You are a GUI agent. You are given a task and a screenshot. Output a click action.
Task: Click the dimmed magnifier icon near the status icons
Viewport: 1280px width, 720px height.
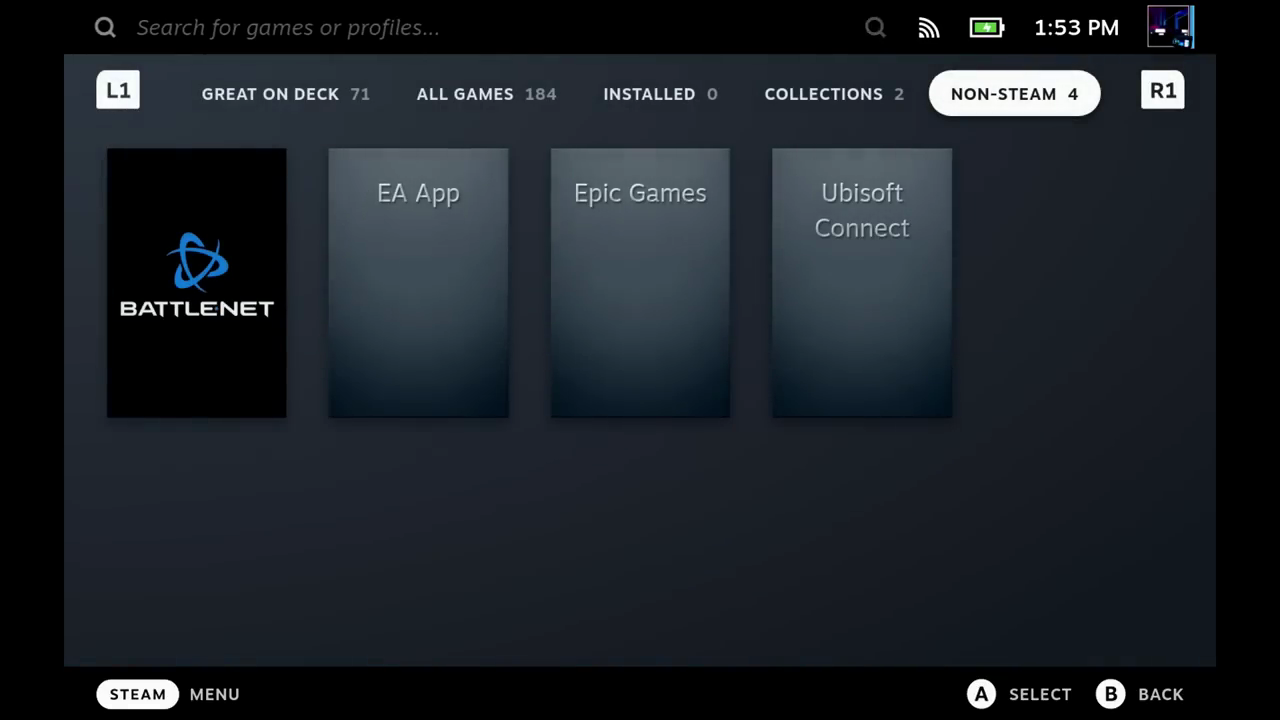click(x=875, y=27)
